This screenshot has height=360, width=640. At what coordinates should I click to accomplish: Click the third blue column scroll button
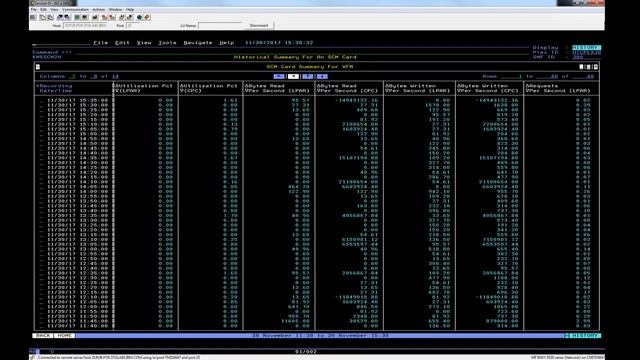coord(308,76)
